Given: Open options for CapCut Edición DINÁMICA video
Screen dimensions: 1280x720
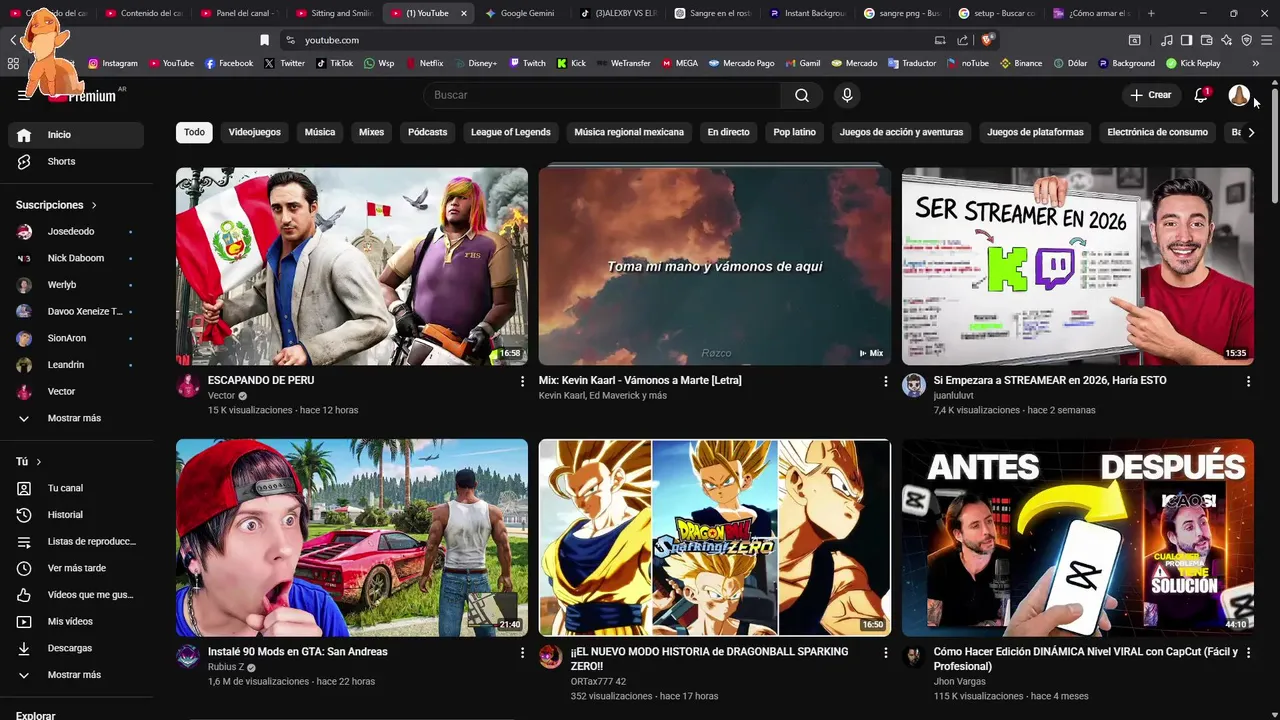Looking at the screenshot, I should tap(1248, 652).
